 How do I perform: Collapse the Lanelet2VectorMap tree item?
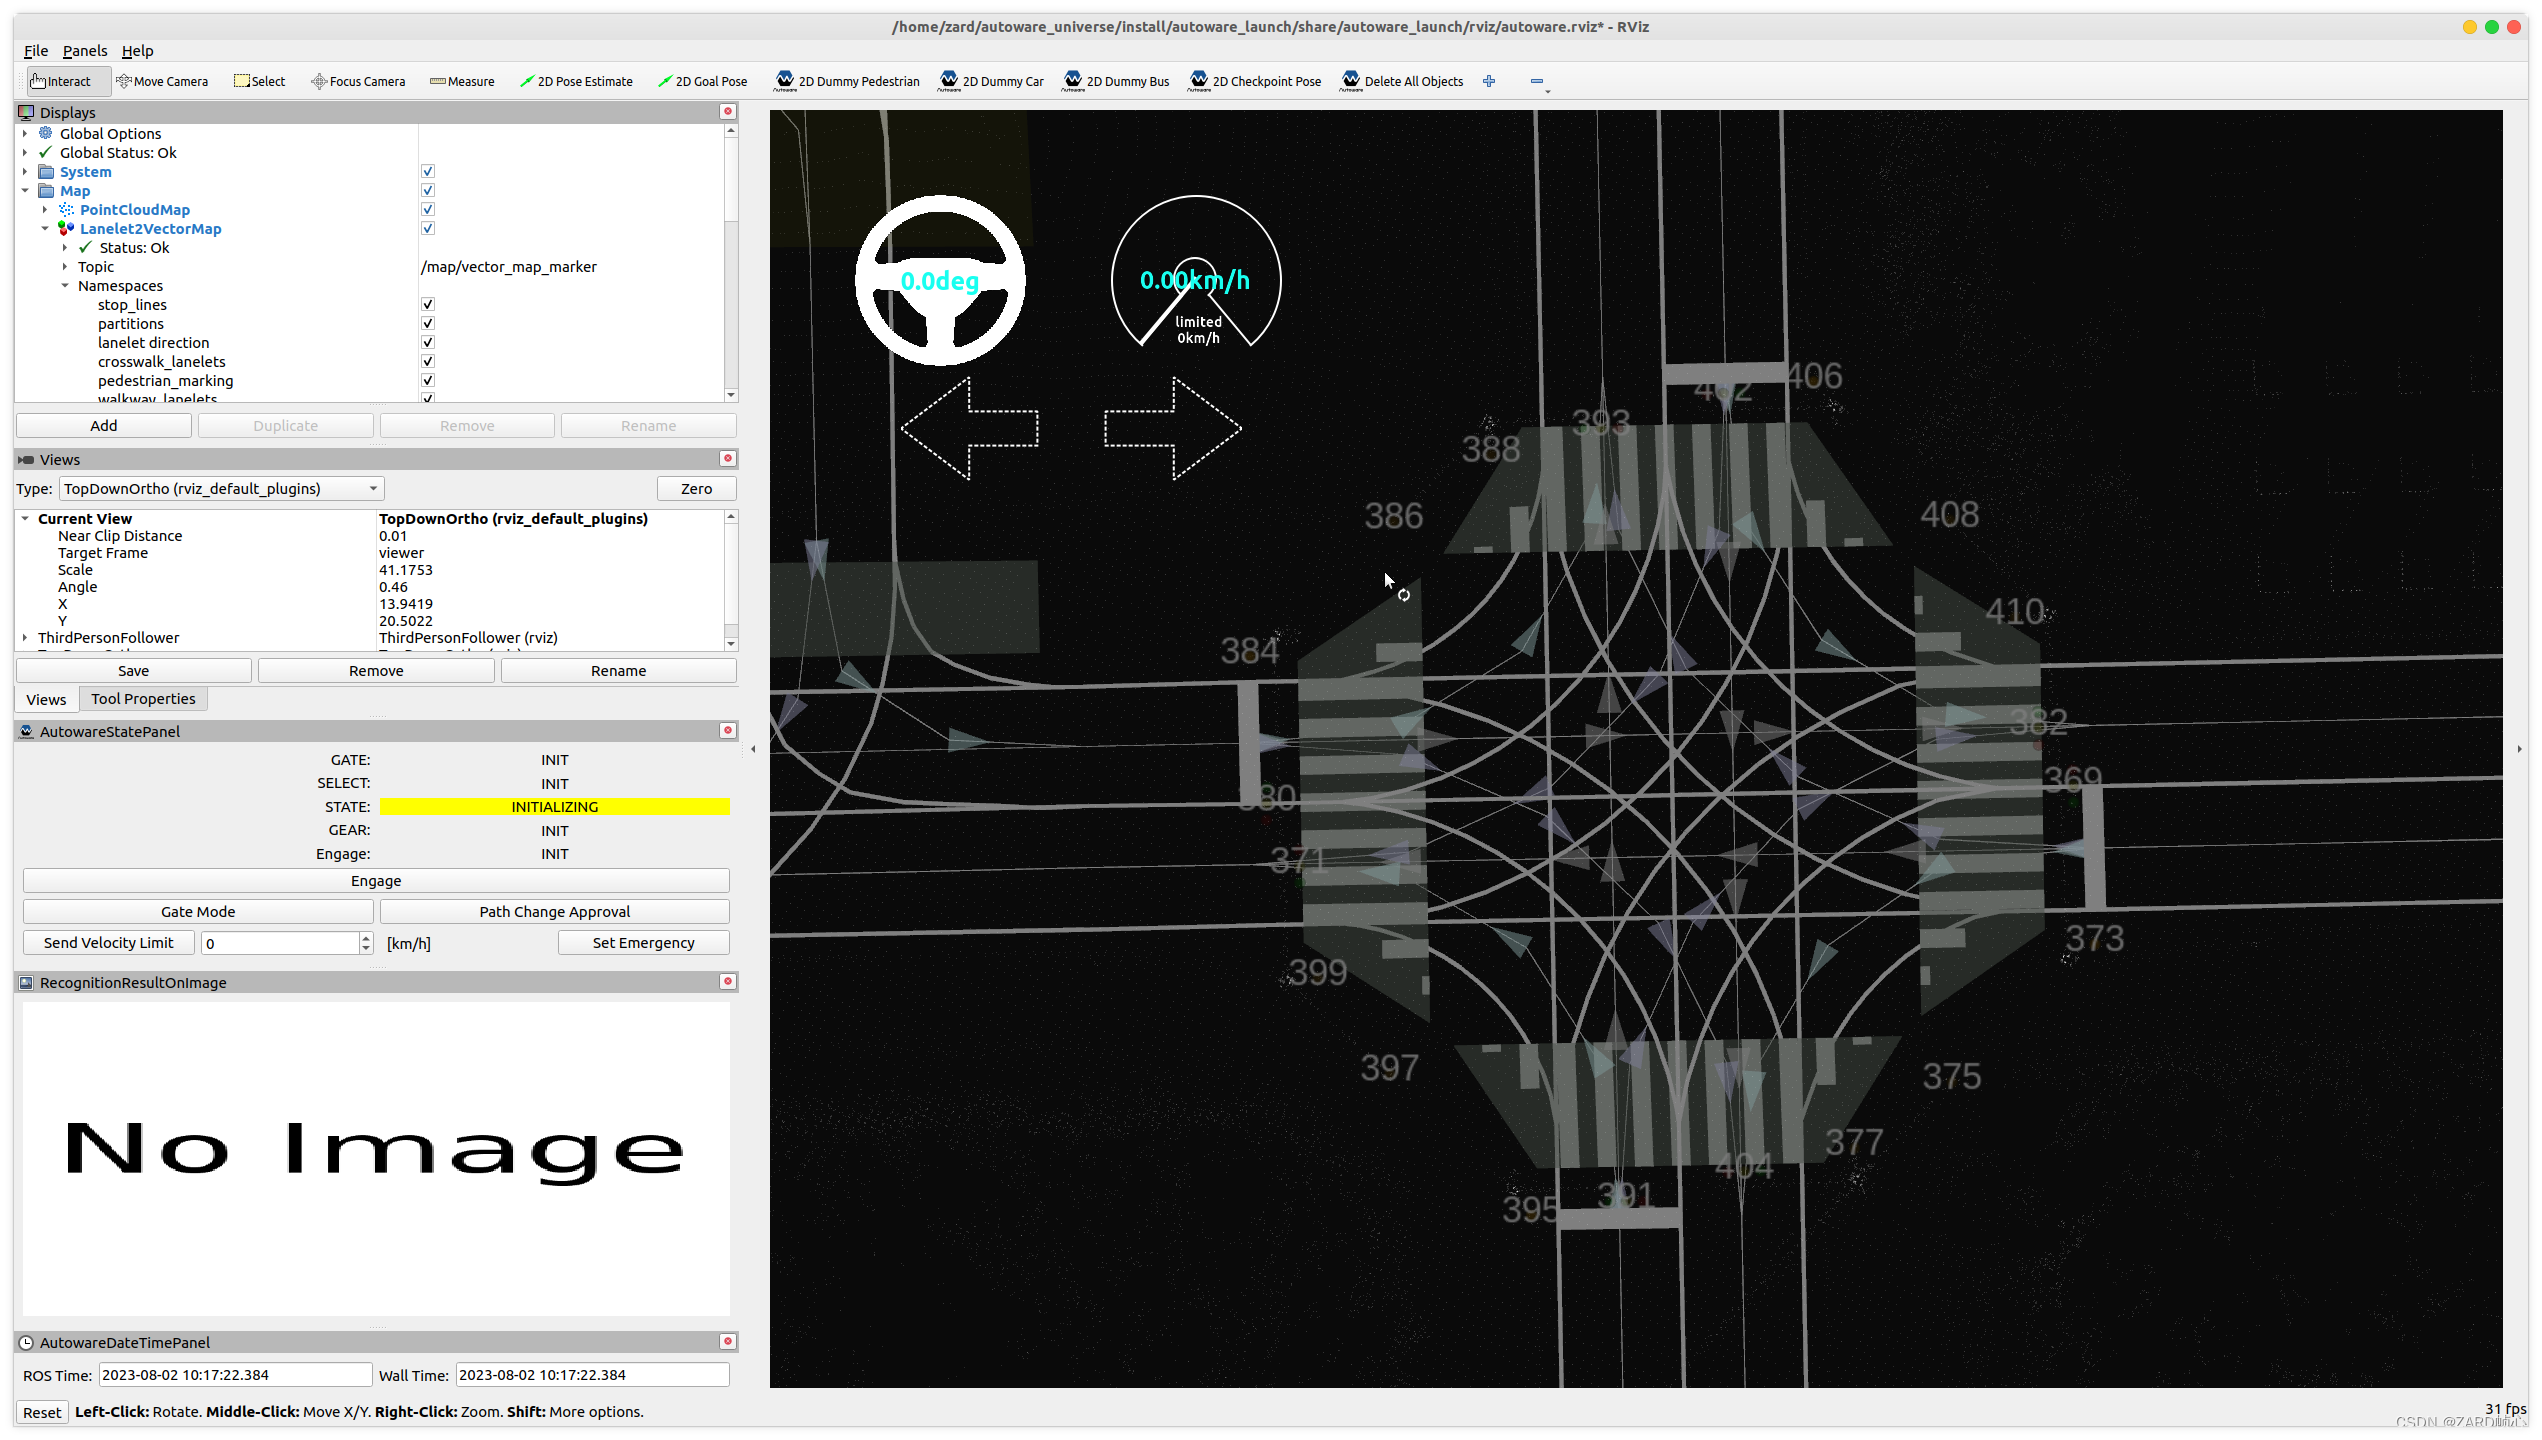[x=45, y=228]
